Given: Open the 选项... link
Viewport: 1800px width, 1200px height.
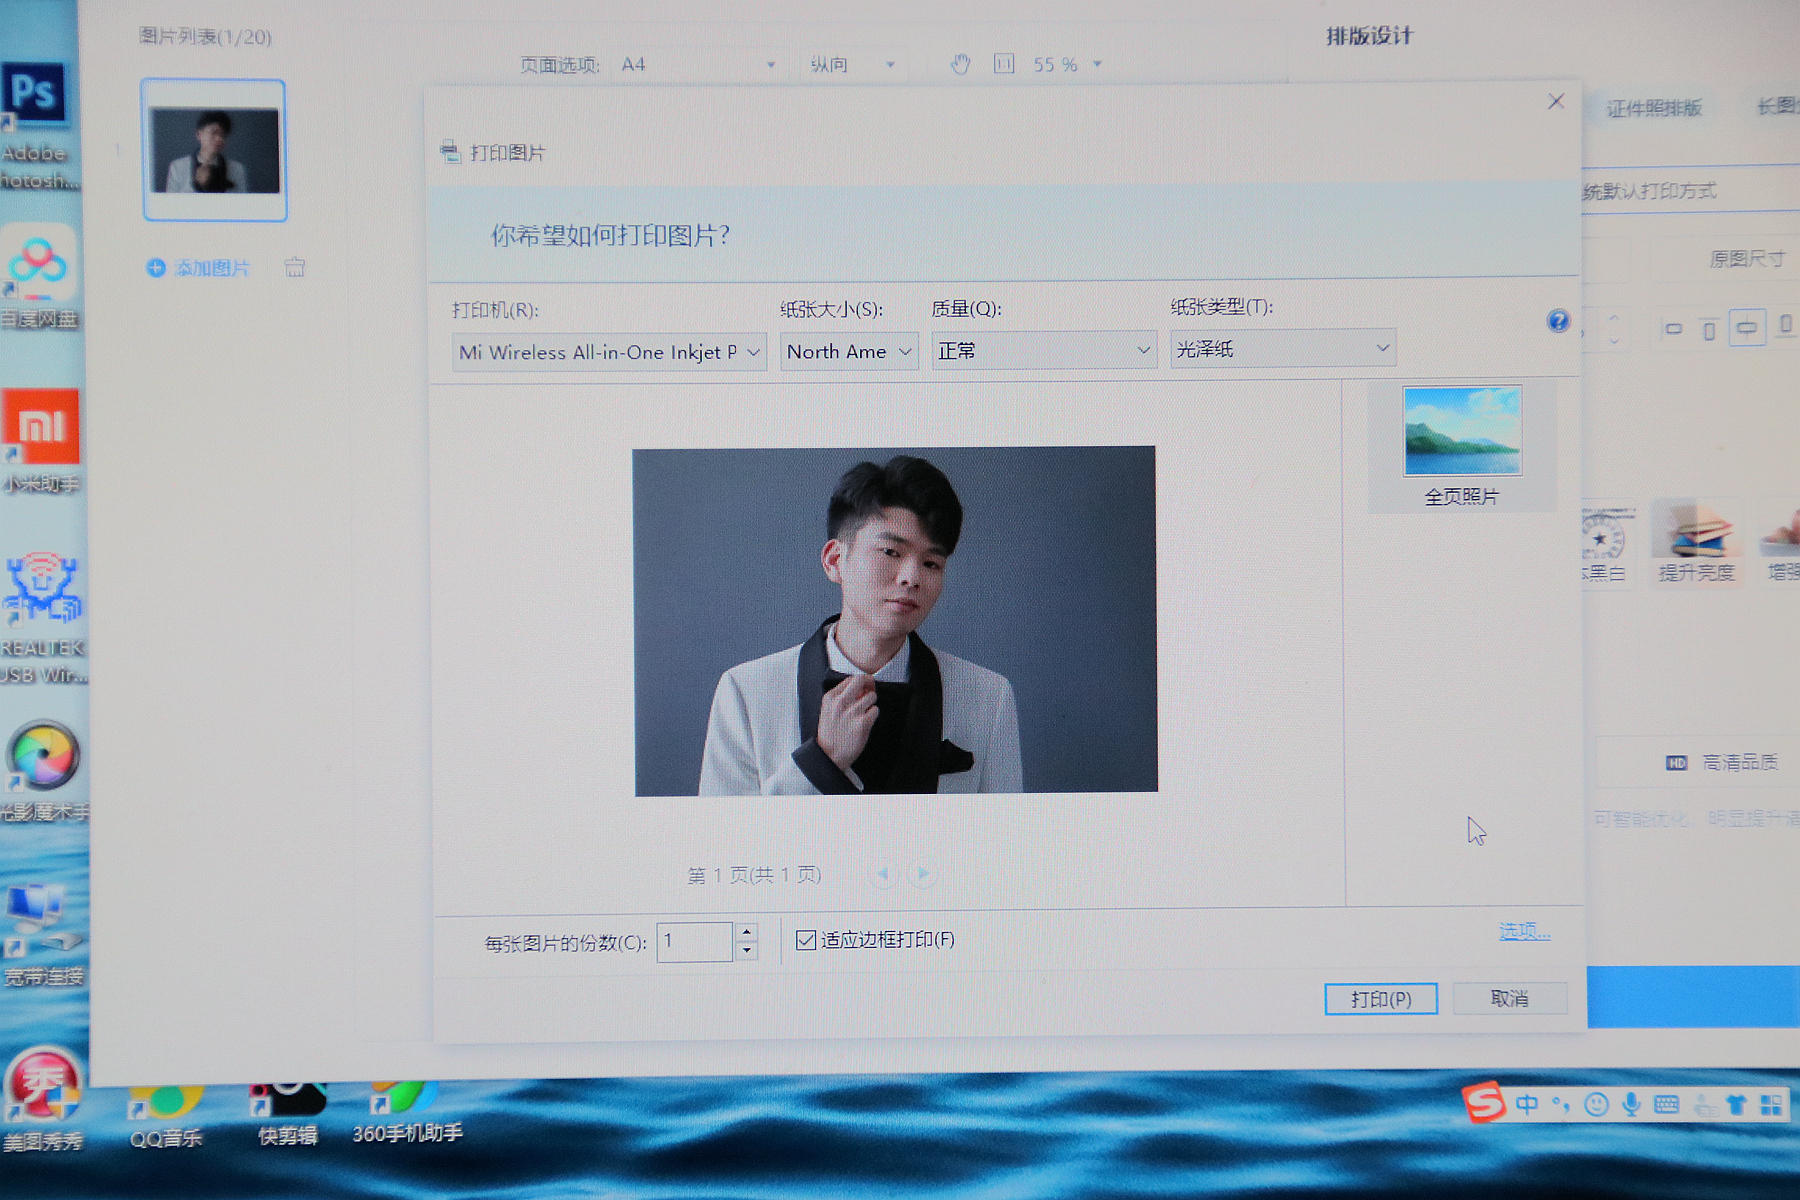Looking at the screenshot, I should click(1524, 932).
